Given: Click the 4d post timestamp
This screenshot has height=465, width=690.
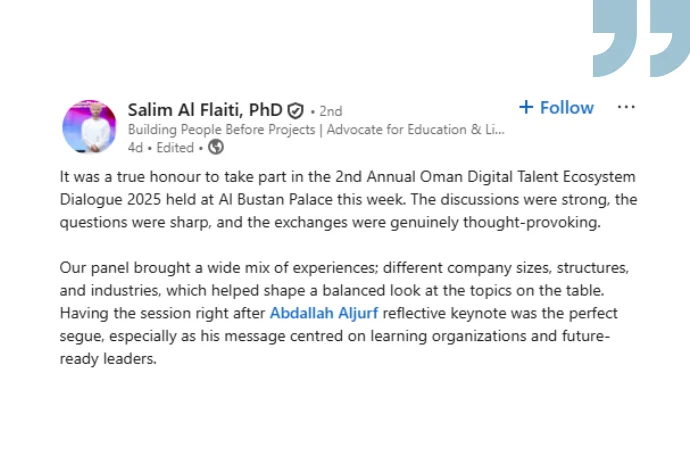Looking at the screenshot, I should (135, 148).
